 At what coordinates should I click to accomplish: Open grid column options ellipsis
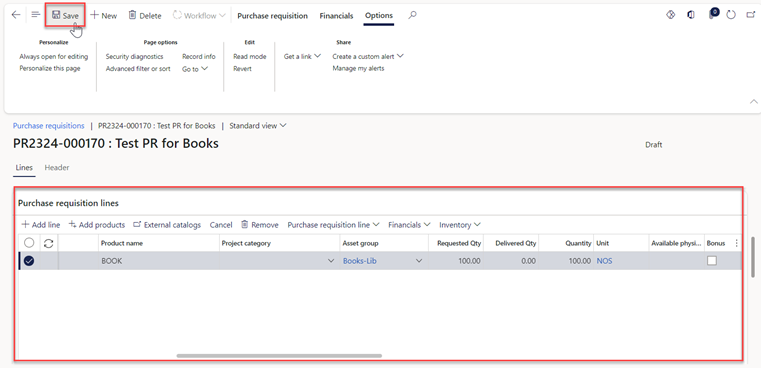coord(737,243)
